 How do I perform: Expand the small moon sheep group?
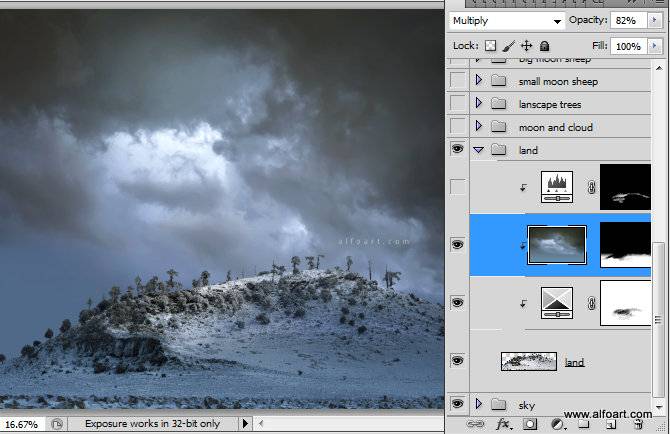pyautogui.click(x=479, y=80)
